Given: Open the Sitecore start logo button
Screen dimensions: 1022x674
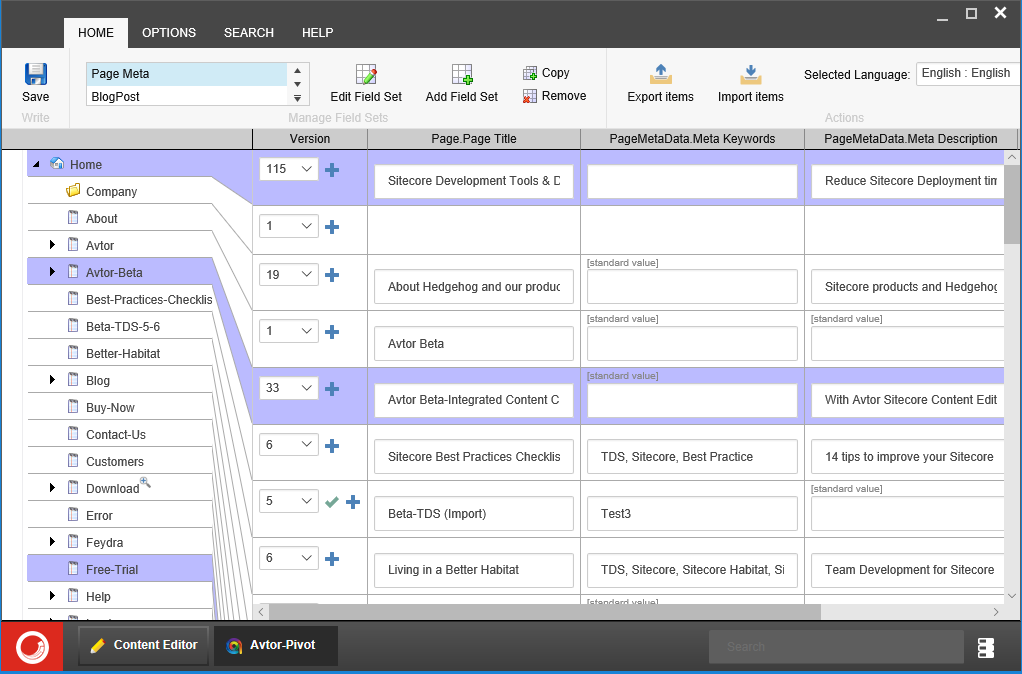Looking at the screenshot, I should tap(32, 647).
